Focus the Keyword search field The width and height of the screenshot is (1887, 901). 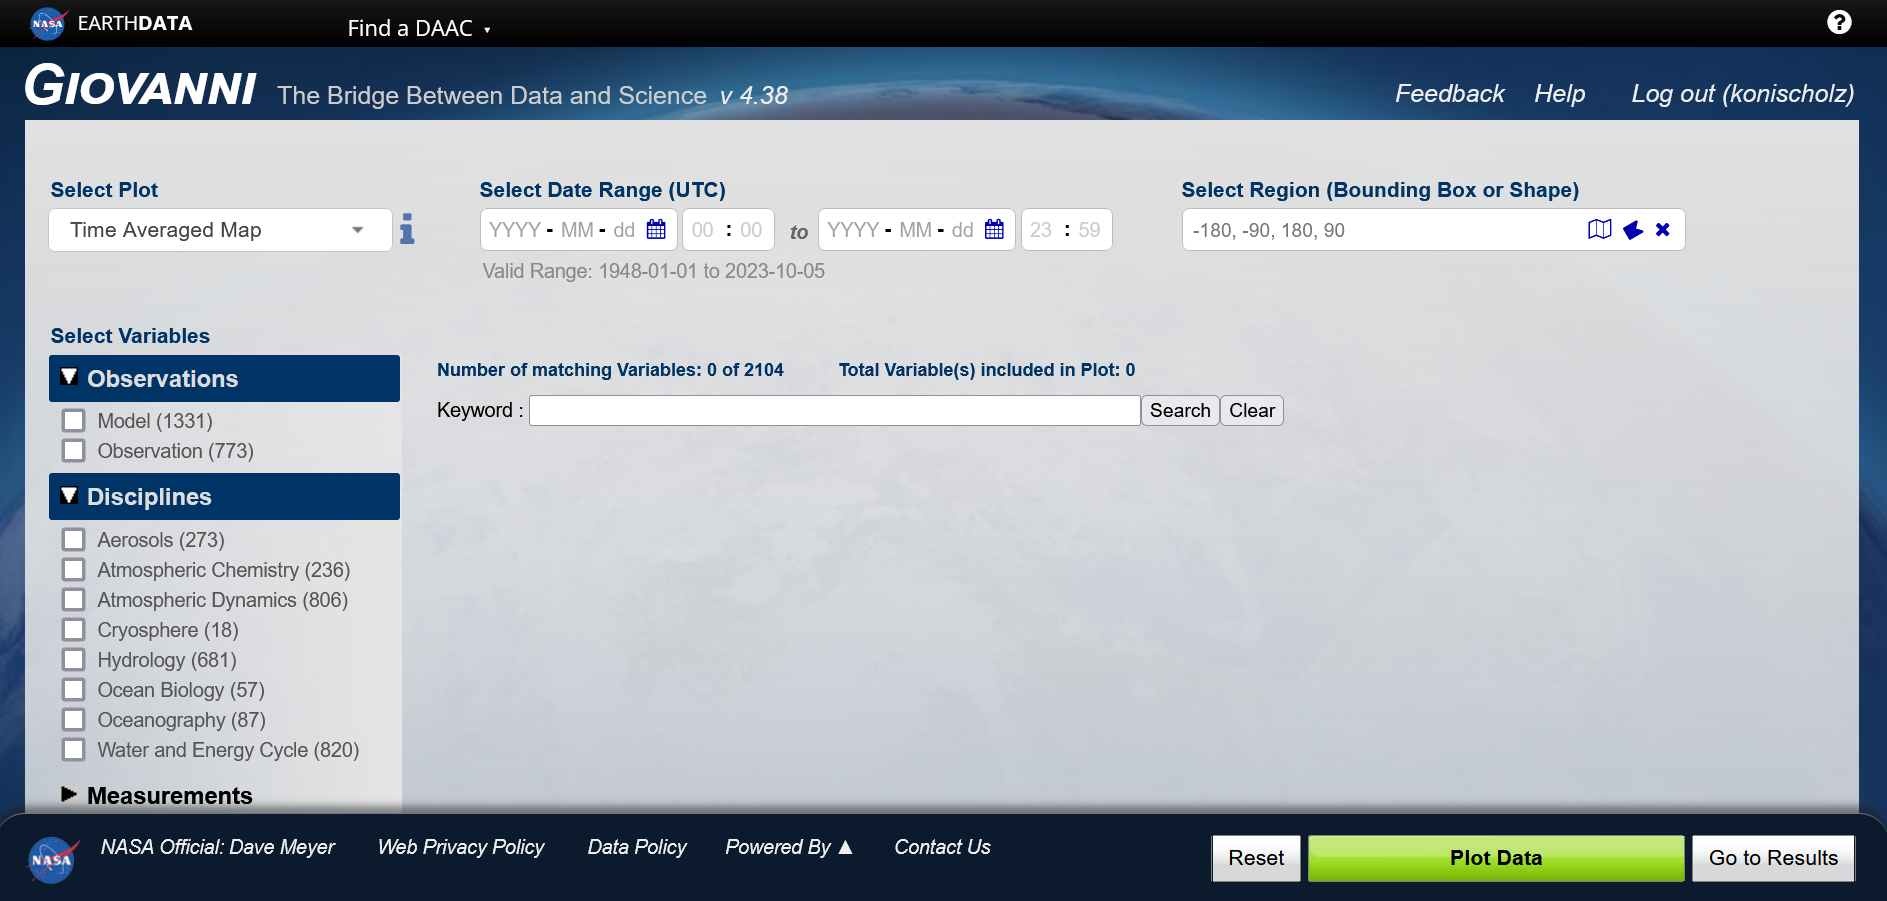coord(835,410)
